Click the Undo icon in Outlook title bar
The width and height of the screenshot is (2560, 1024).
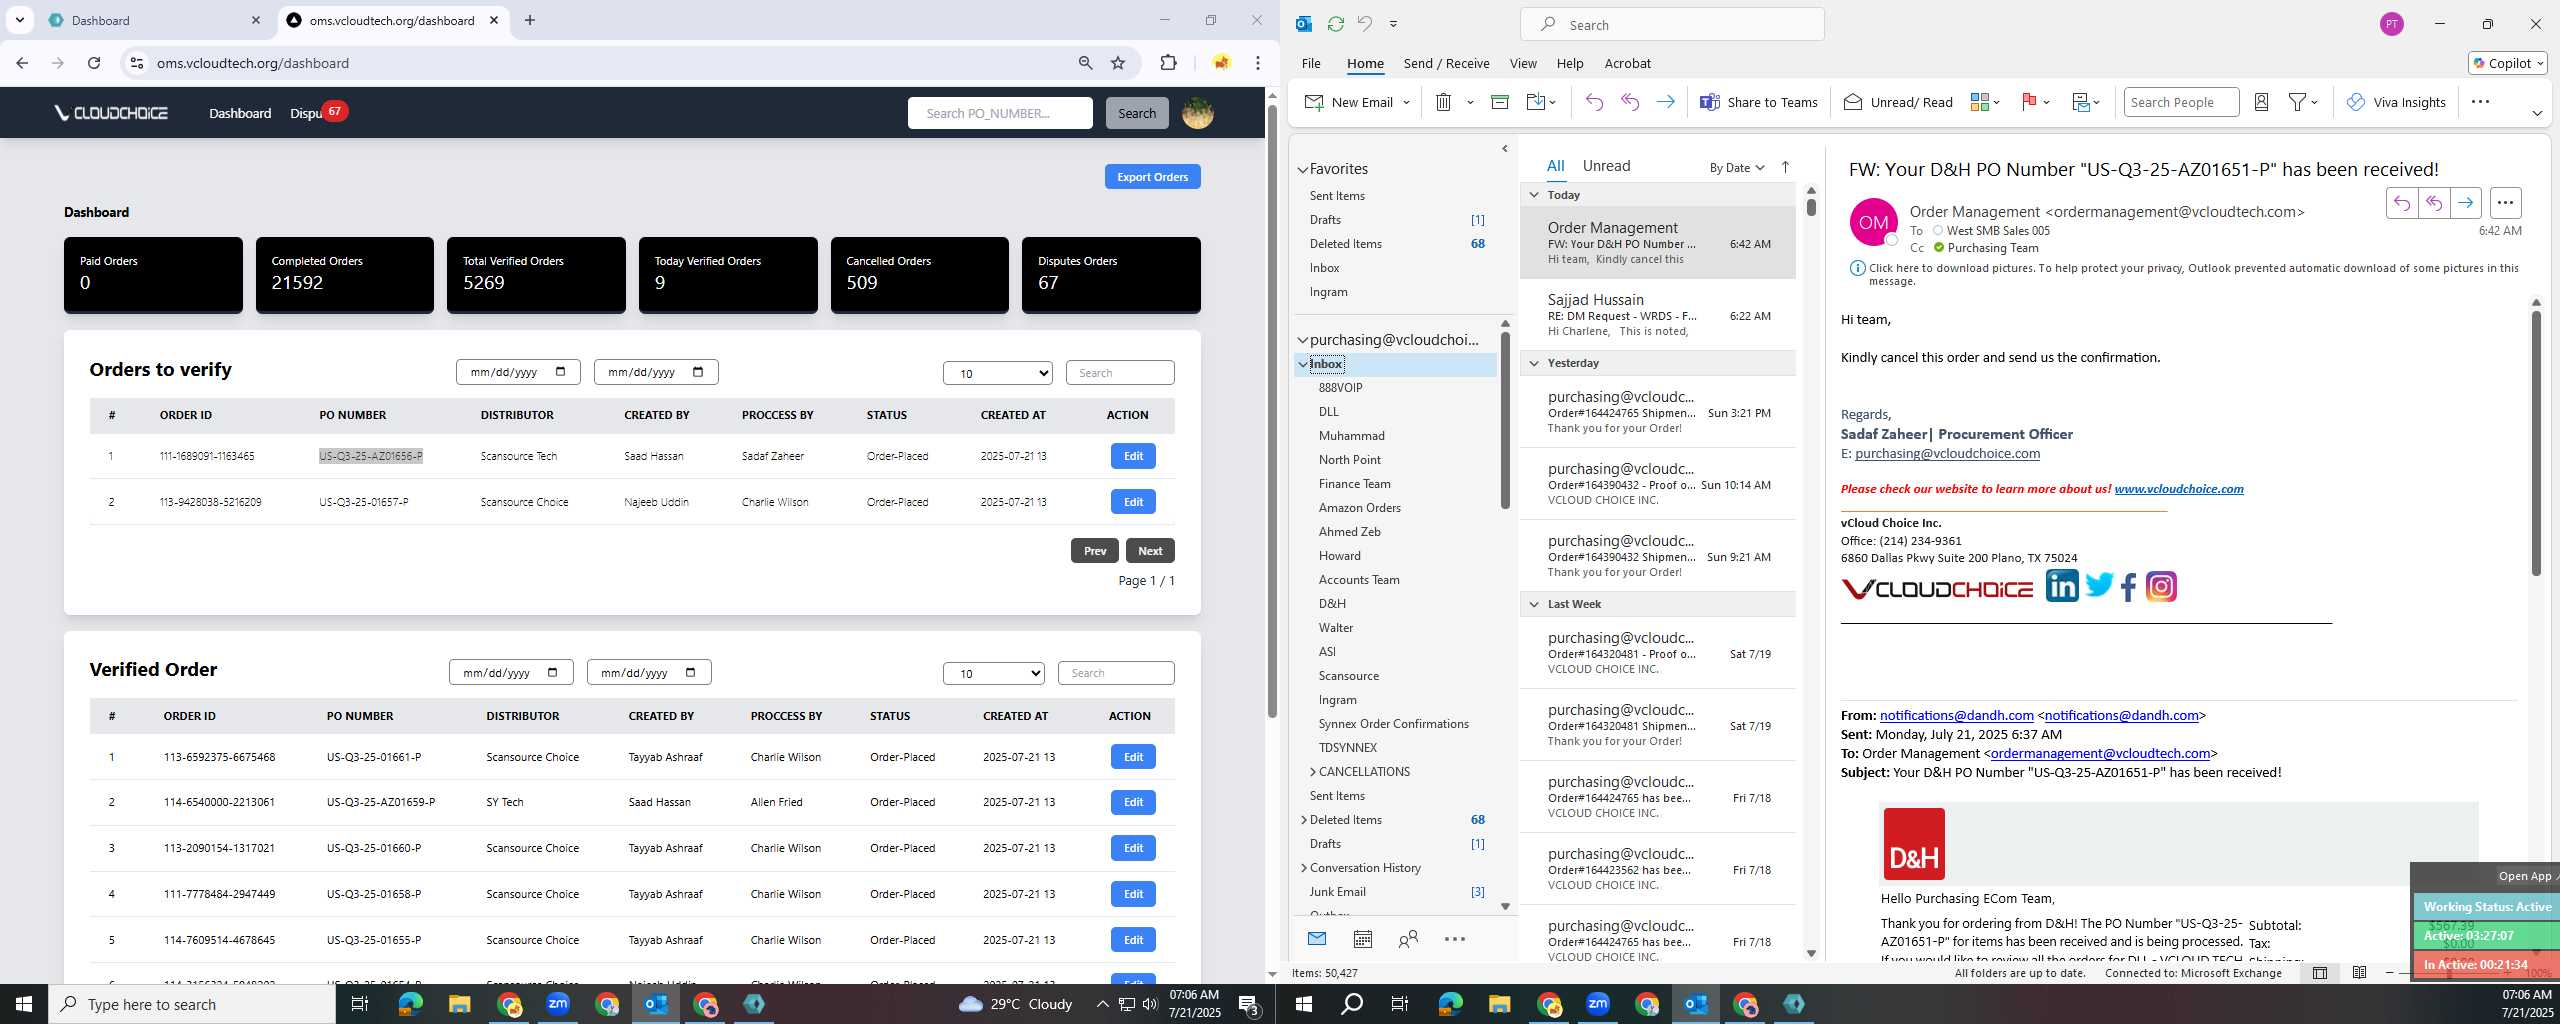point(1364,24)
